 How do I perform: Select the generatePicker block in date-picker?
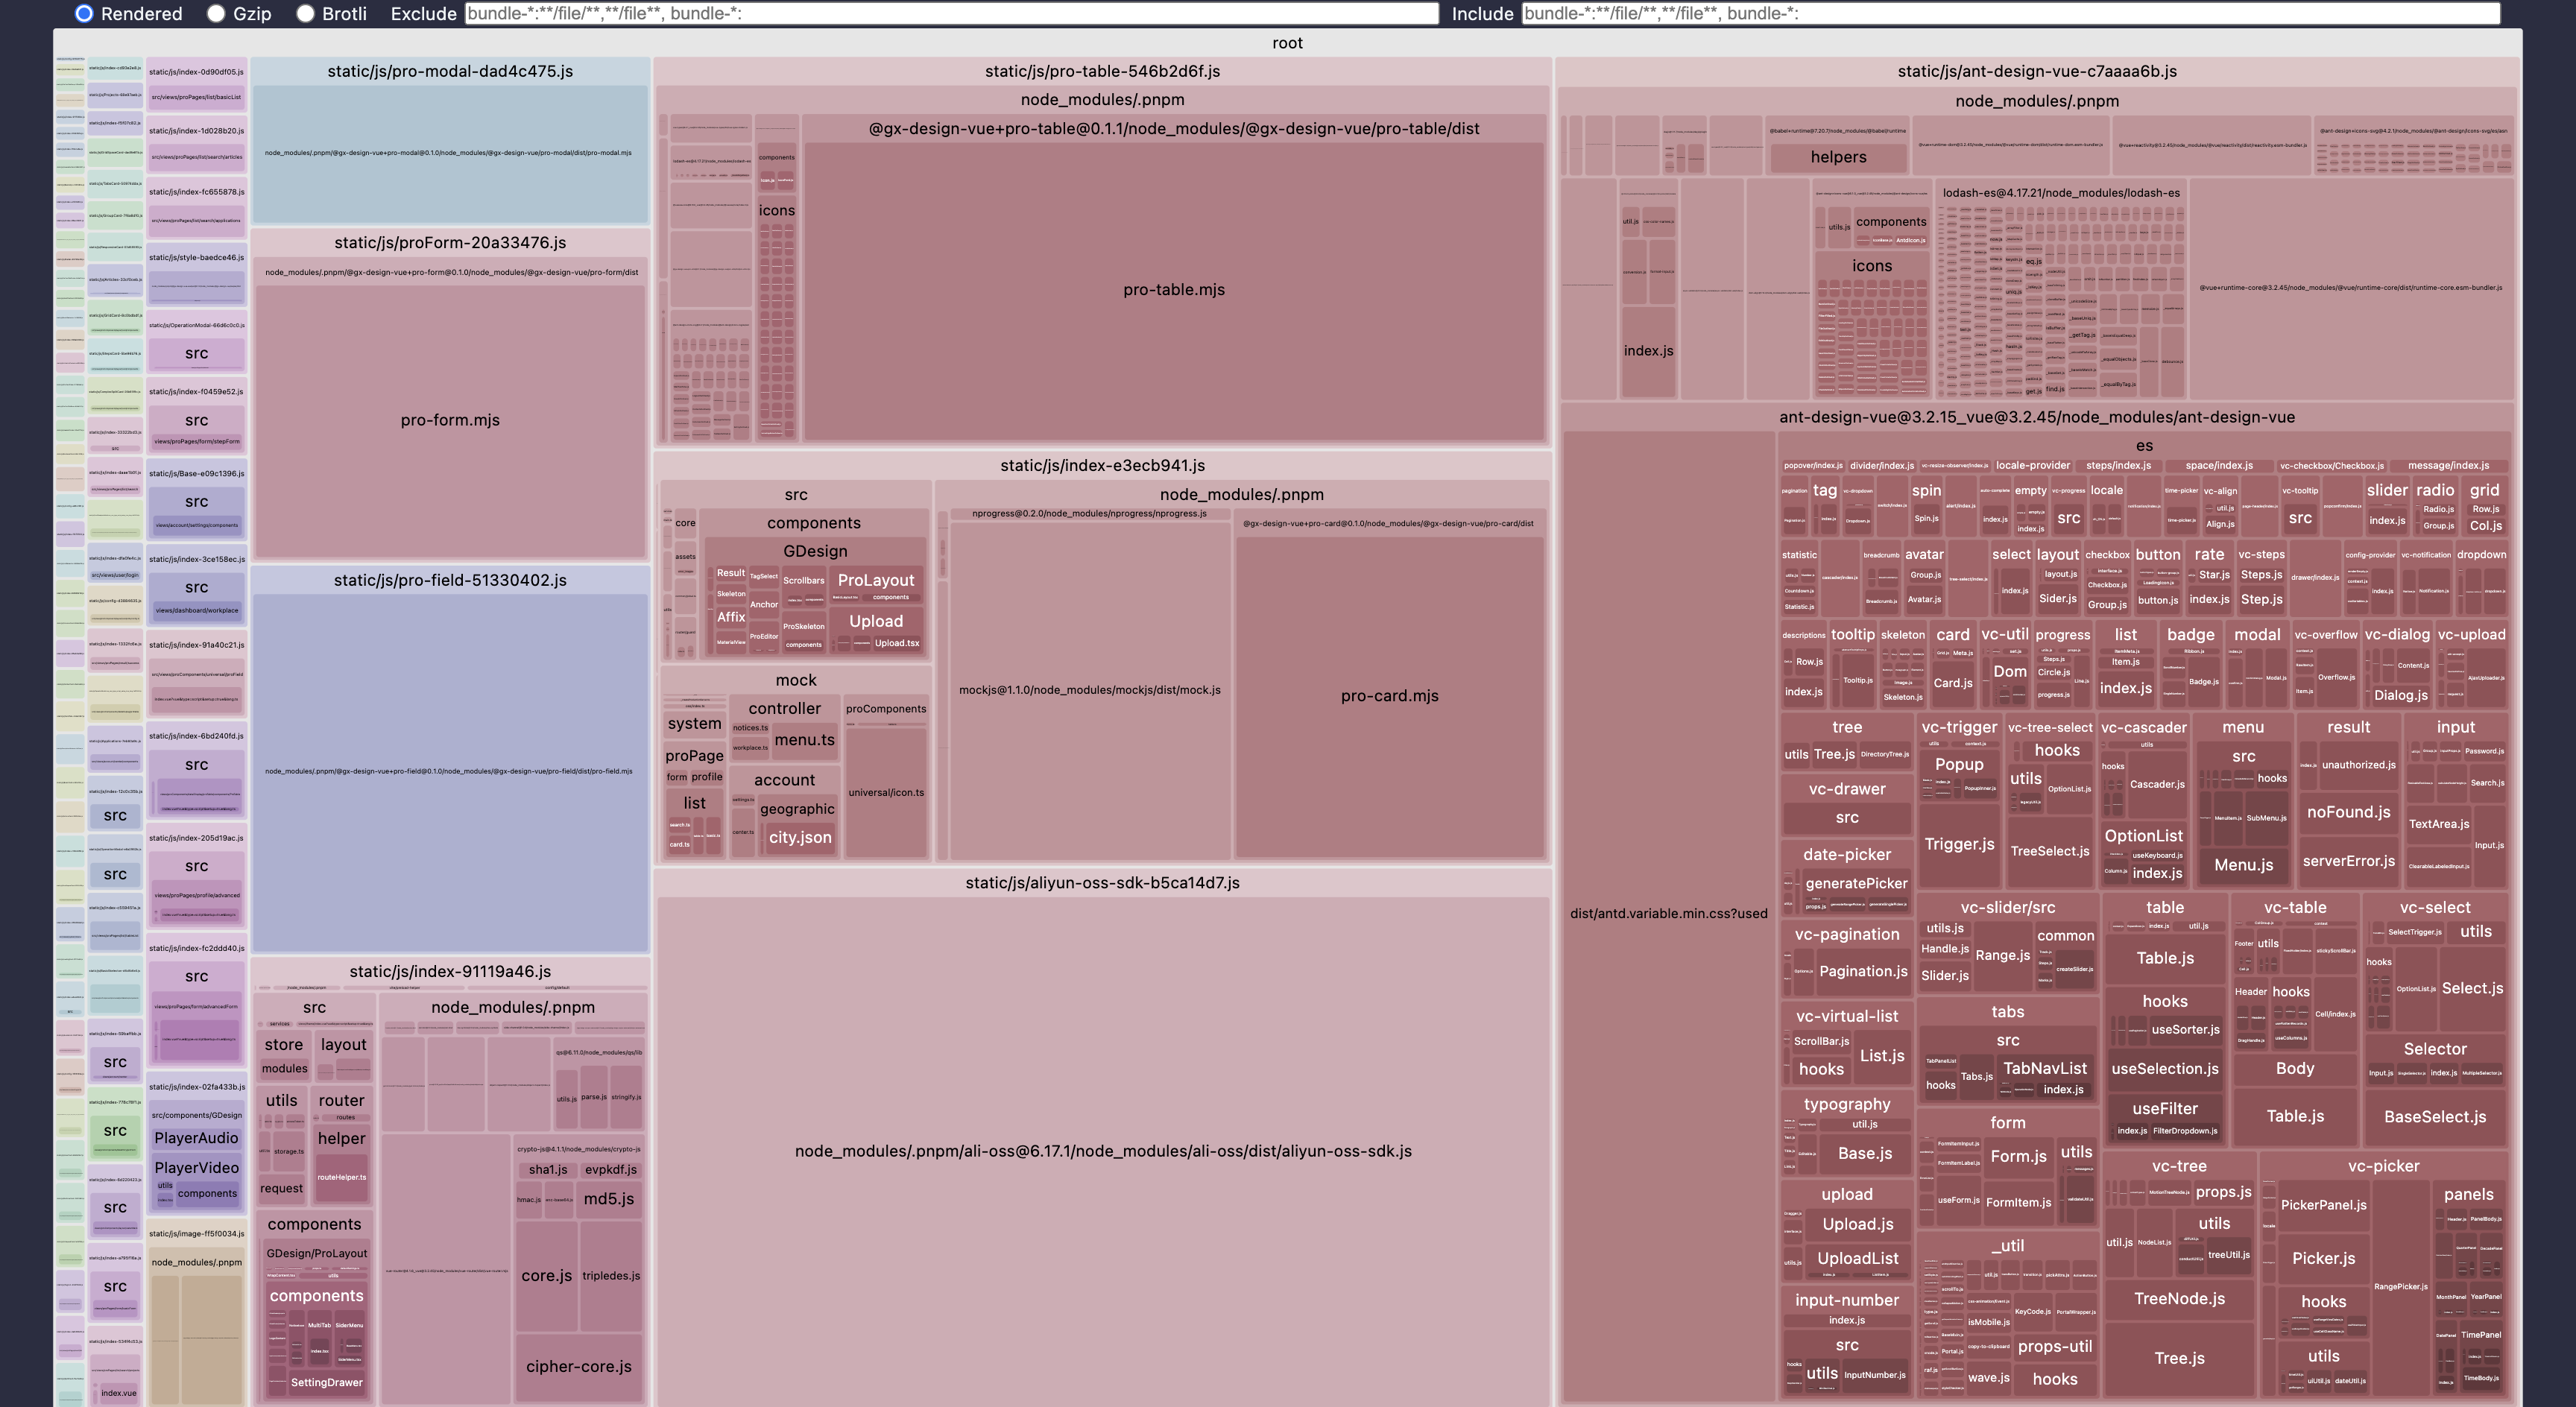coord(1856,883)
